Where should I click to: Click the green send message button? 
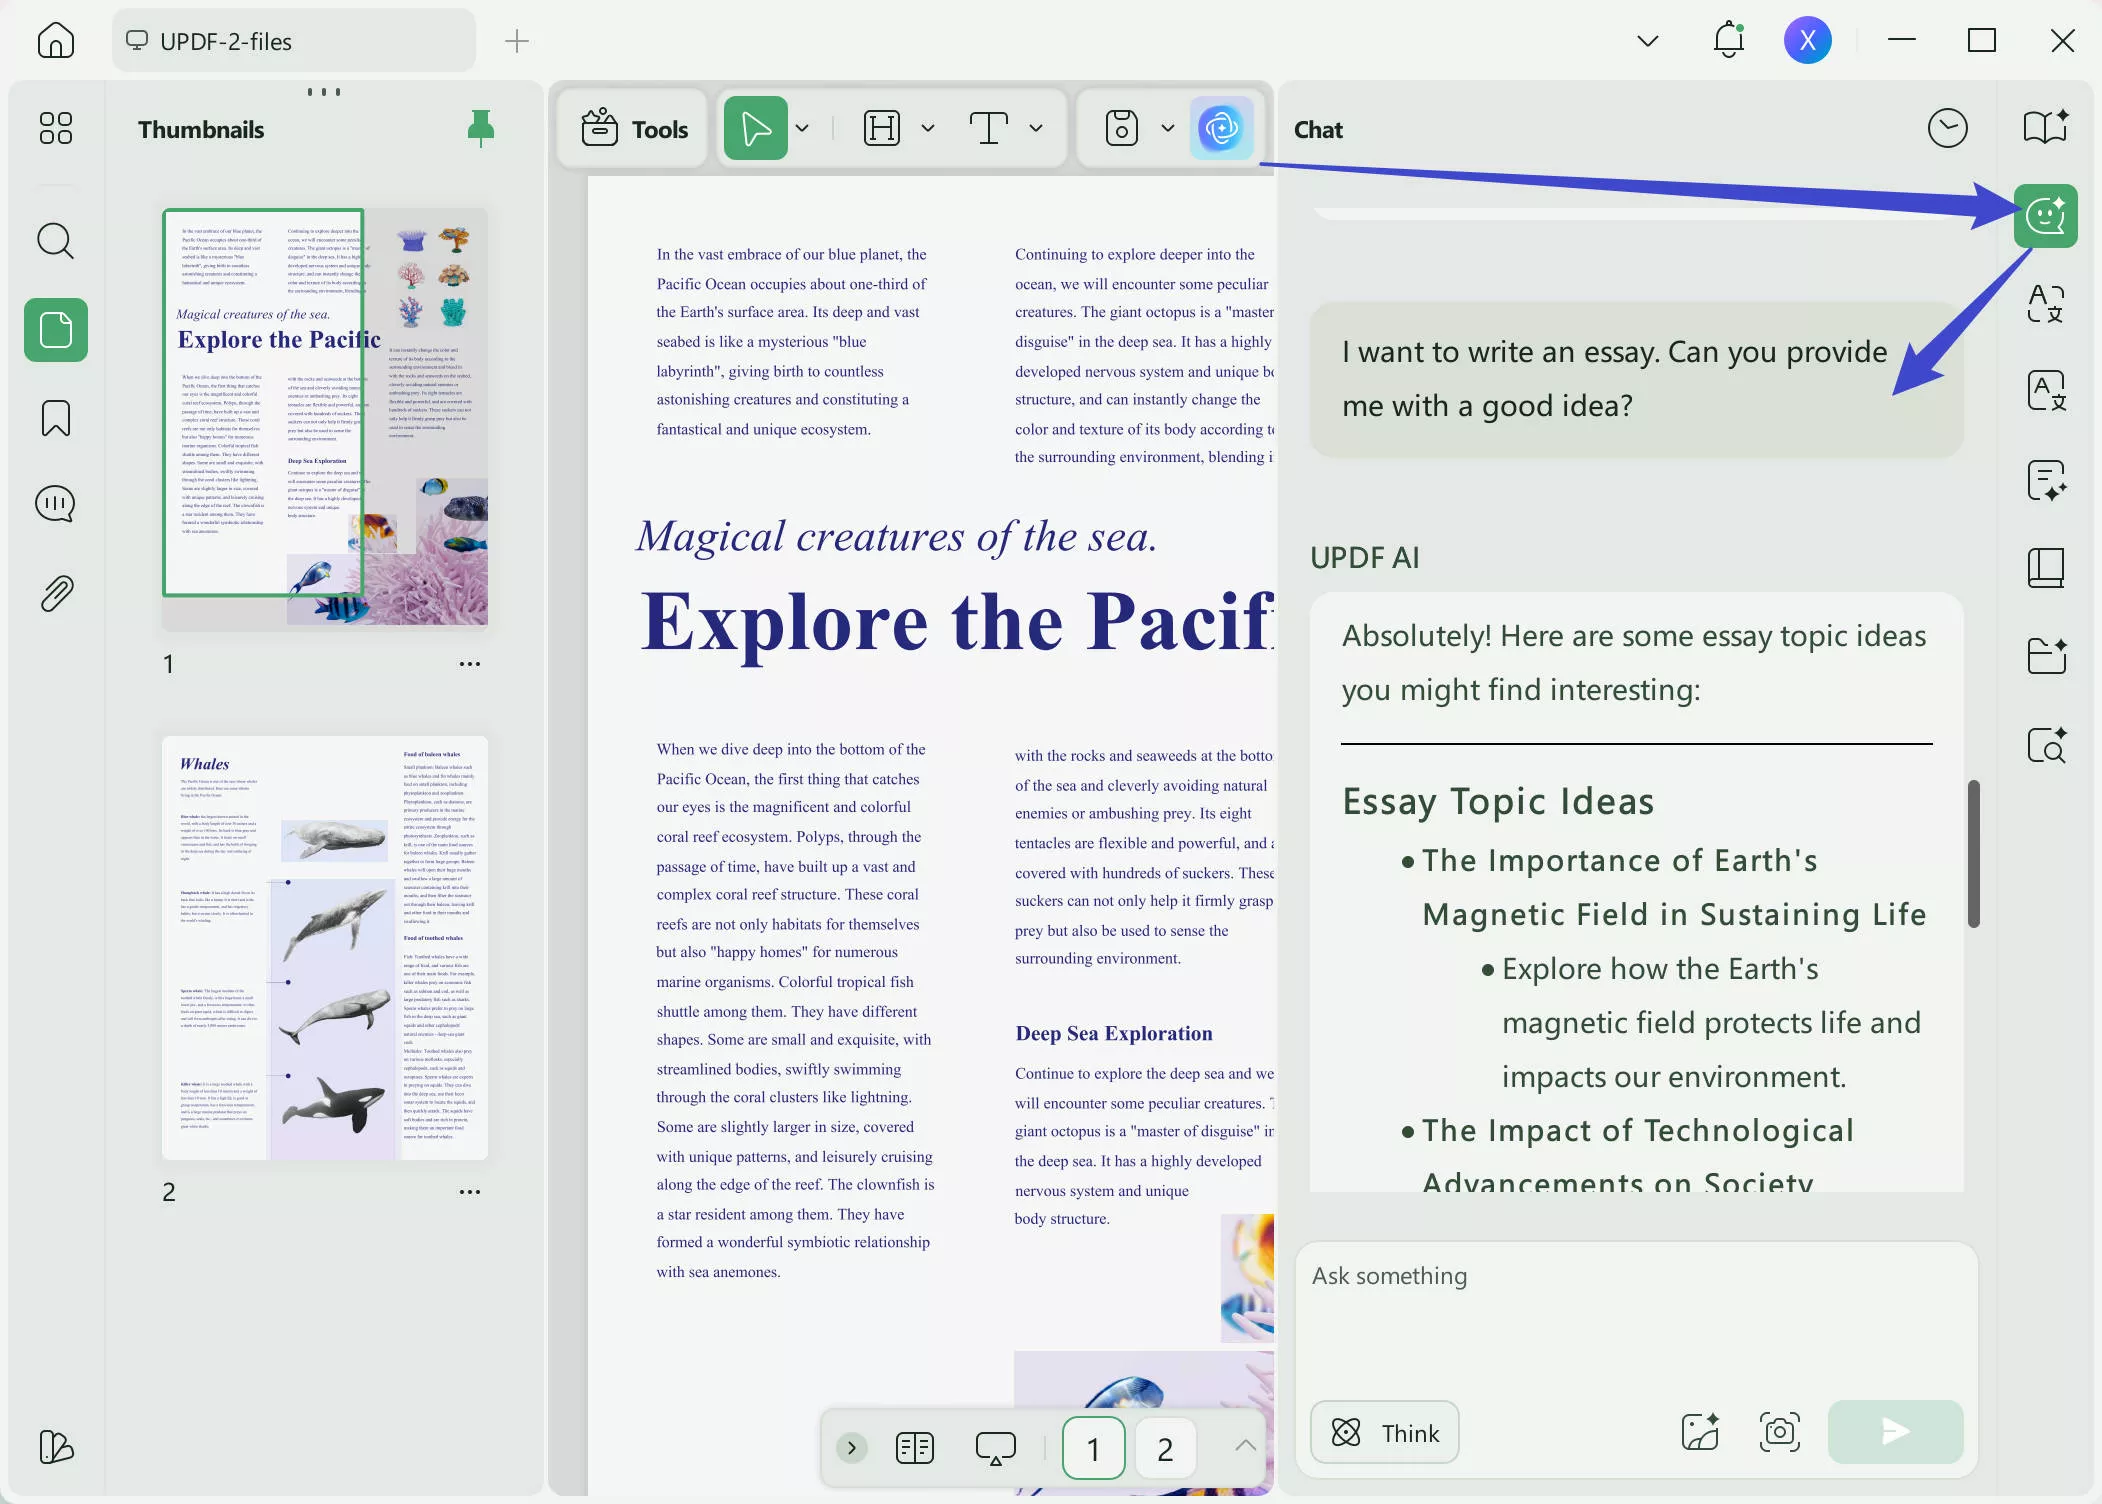pos(1895,1432)
